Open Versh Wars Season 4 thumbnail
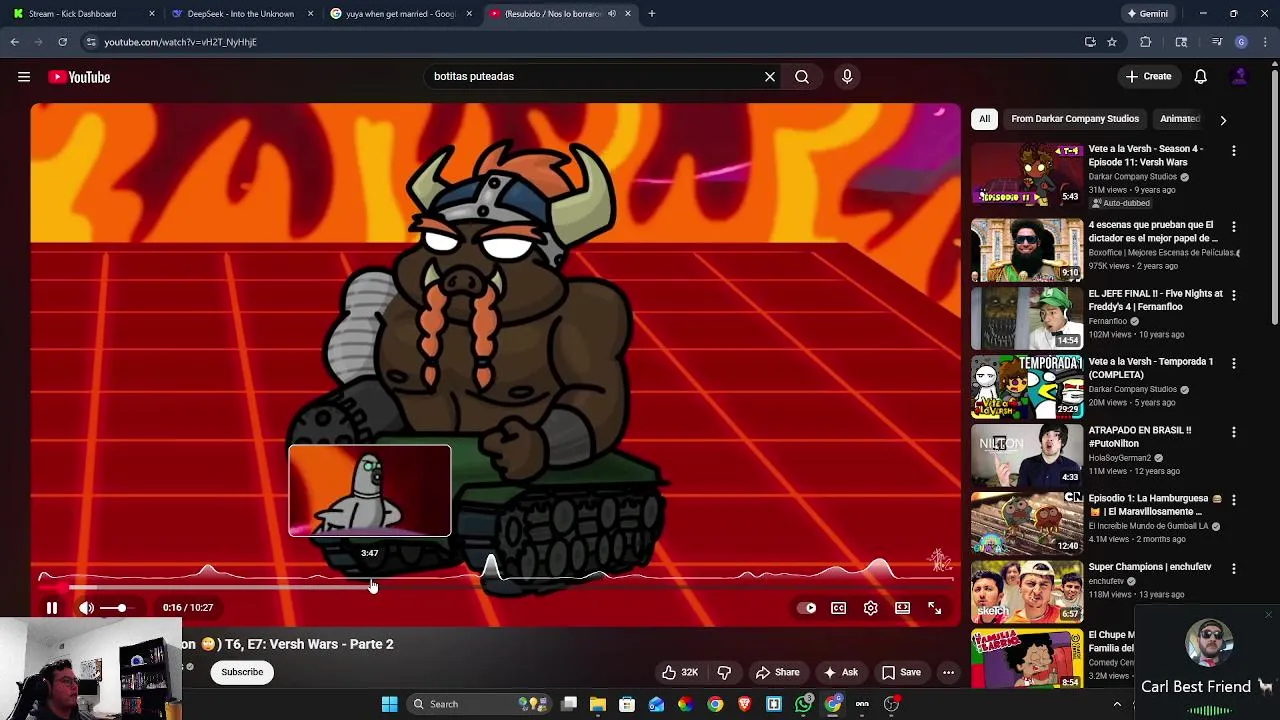 (1027, 173)
